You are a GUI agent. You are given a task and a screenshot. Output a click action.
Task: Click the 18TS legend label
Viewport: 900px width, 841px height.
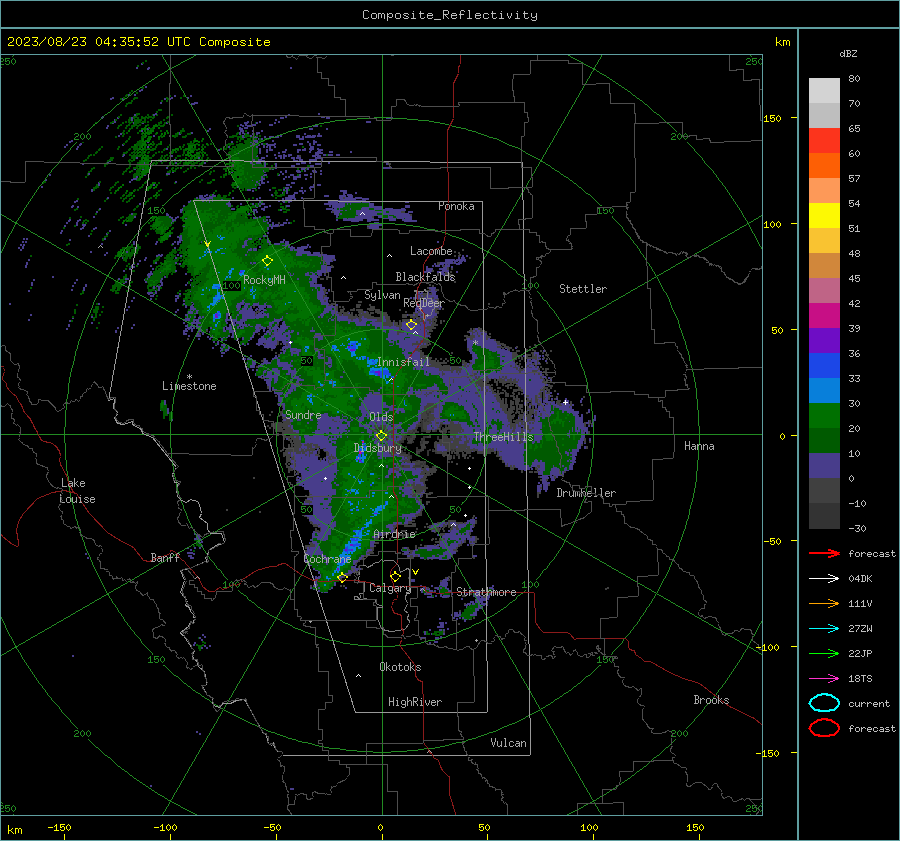tap(860, 679)
